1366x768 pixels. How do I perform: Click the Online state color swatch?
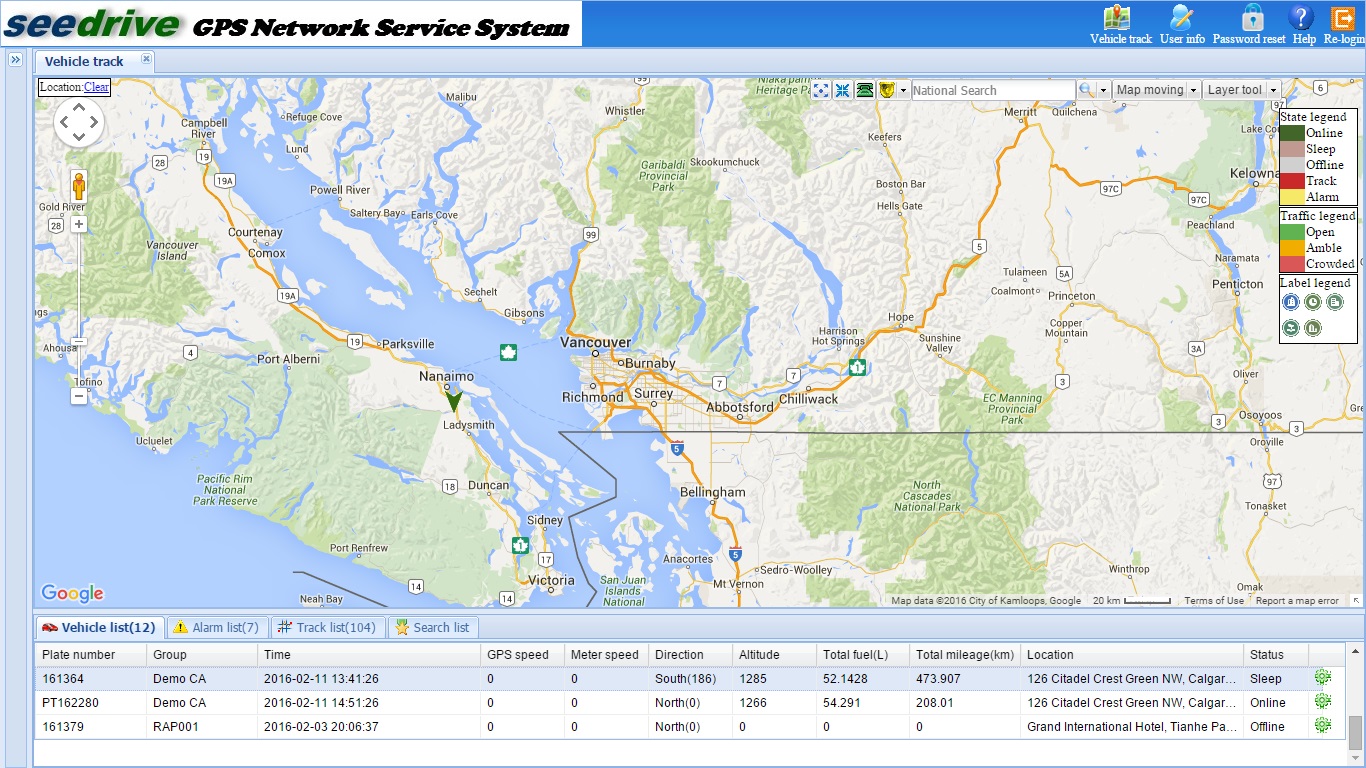(x=1292, y=133)
